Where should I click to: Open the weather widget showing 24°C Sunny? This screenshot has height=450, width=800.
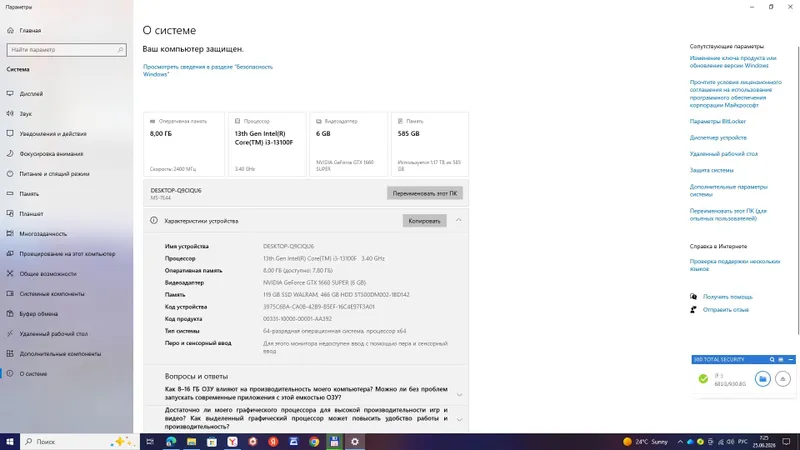(x=645, y=442)
